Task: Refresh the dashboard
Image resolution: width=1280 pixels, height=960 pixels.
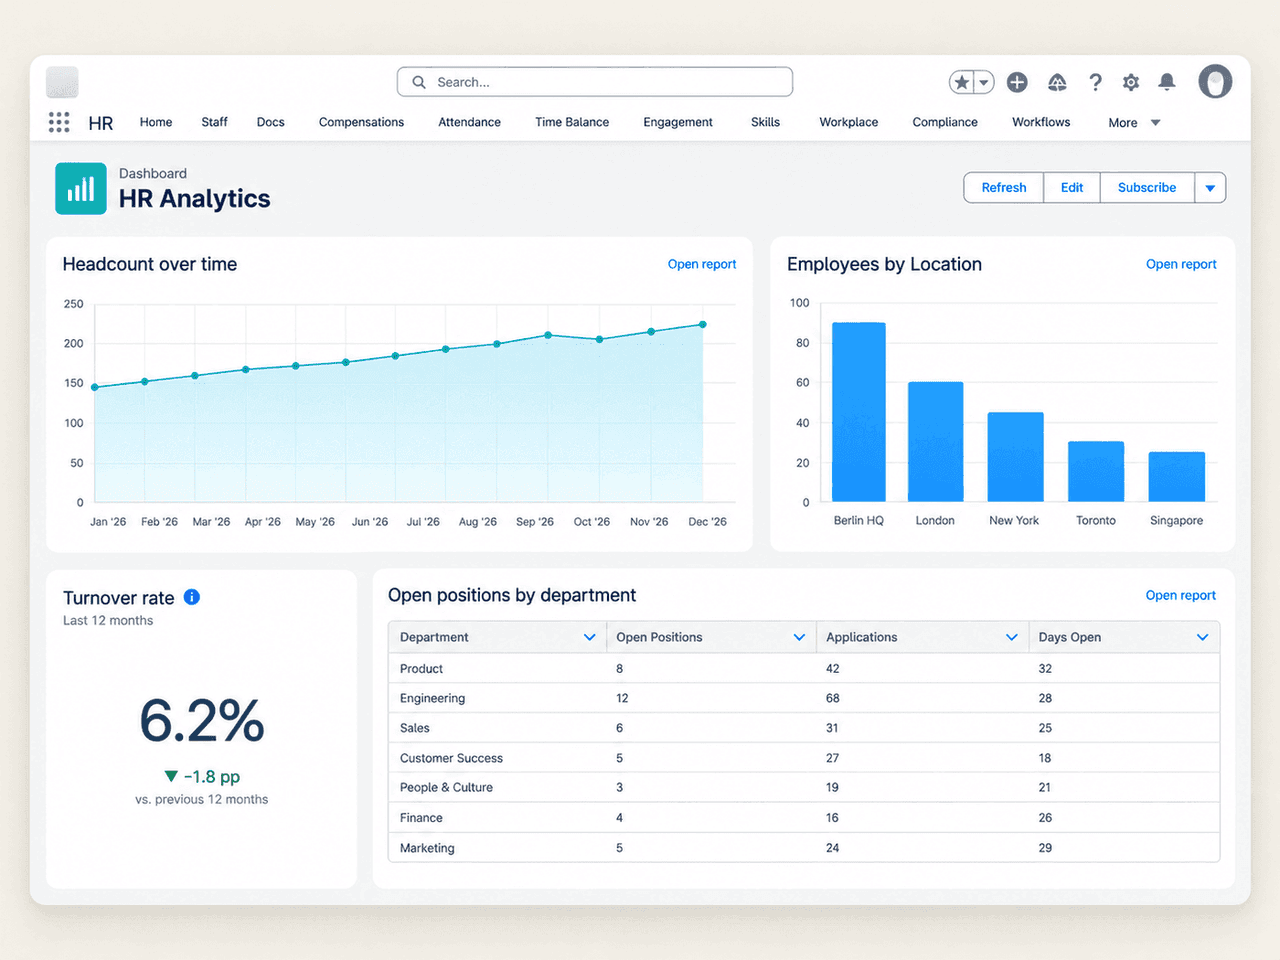Action: [x=1004, y=188]
